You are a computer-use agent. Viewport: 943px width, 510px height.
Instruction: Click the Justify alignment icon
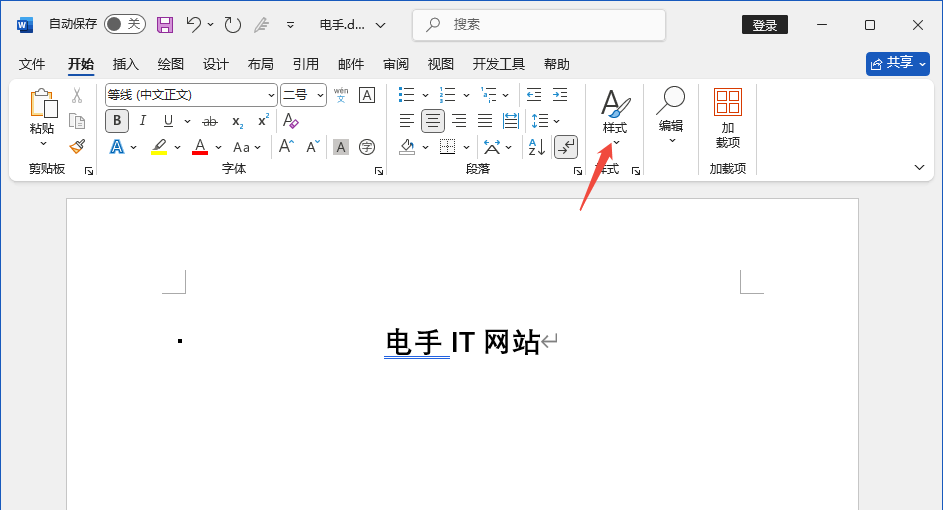tap(485, 121)
